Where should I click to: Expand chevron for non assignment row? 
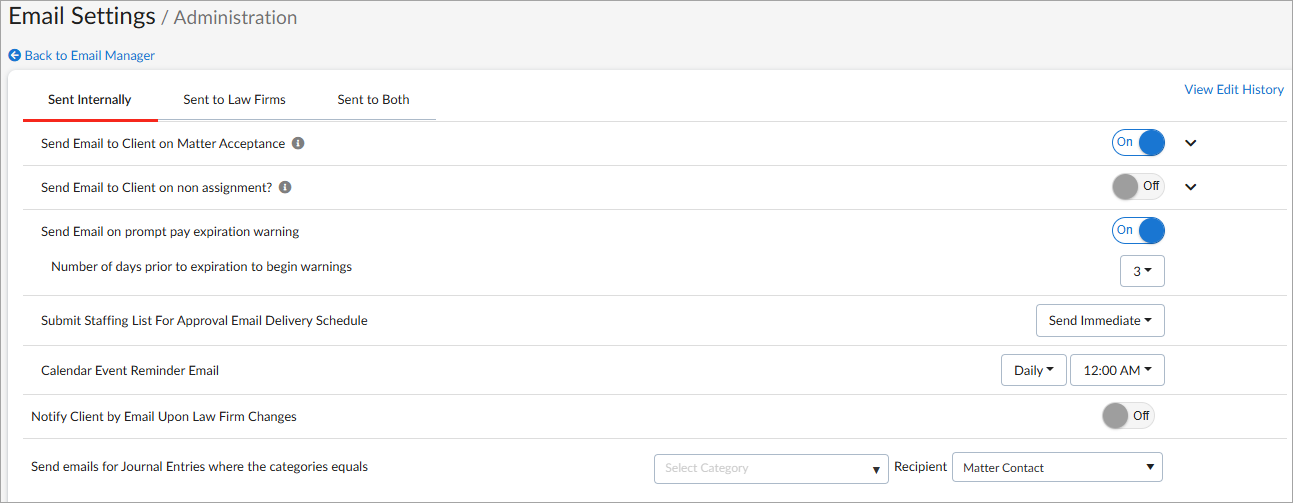1190,186
